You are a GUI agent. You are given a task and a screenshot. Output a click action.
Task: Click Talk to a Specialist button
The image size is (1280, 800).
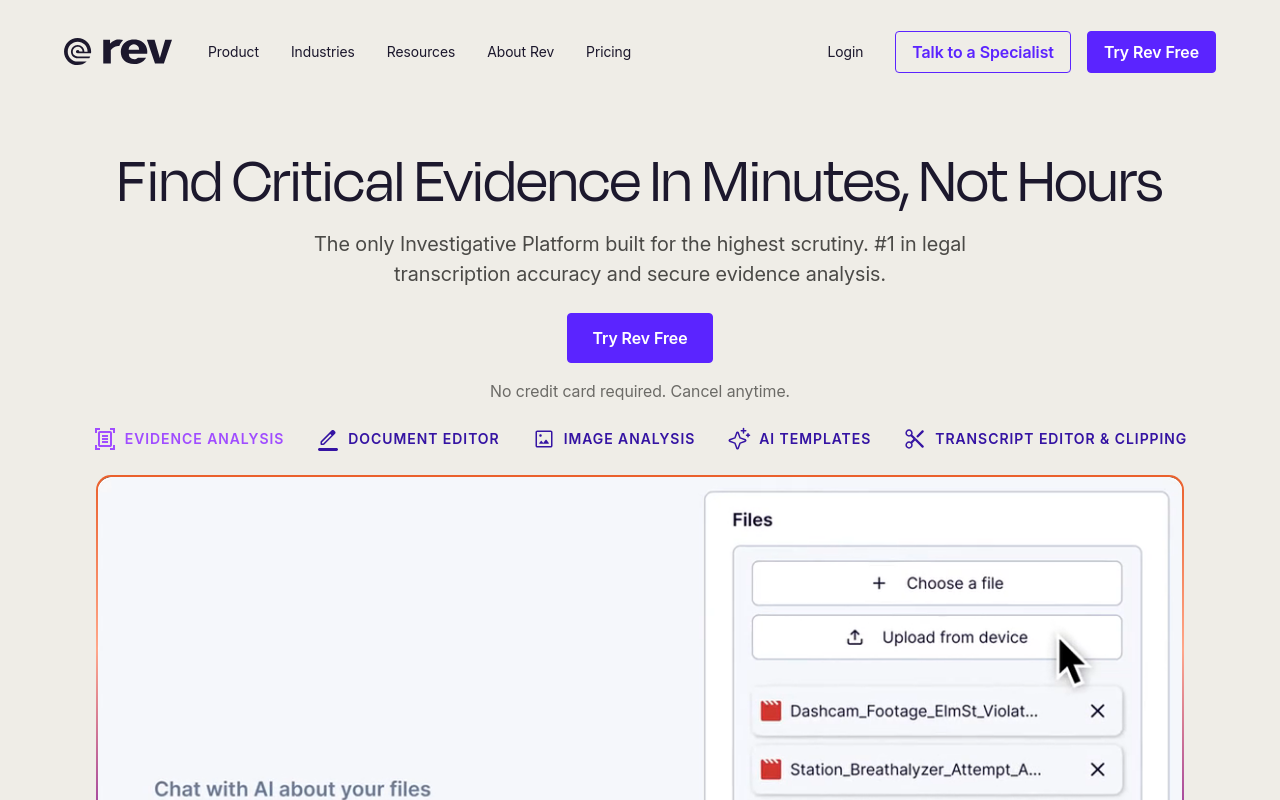coord(983,52)
